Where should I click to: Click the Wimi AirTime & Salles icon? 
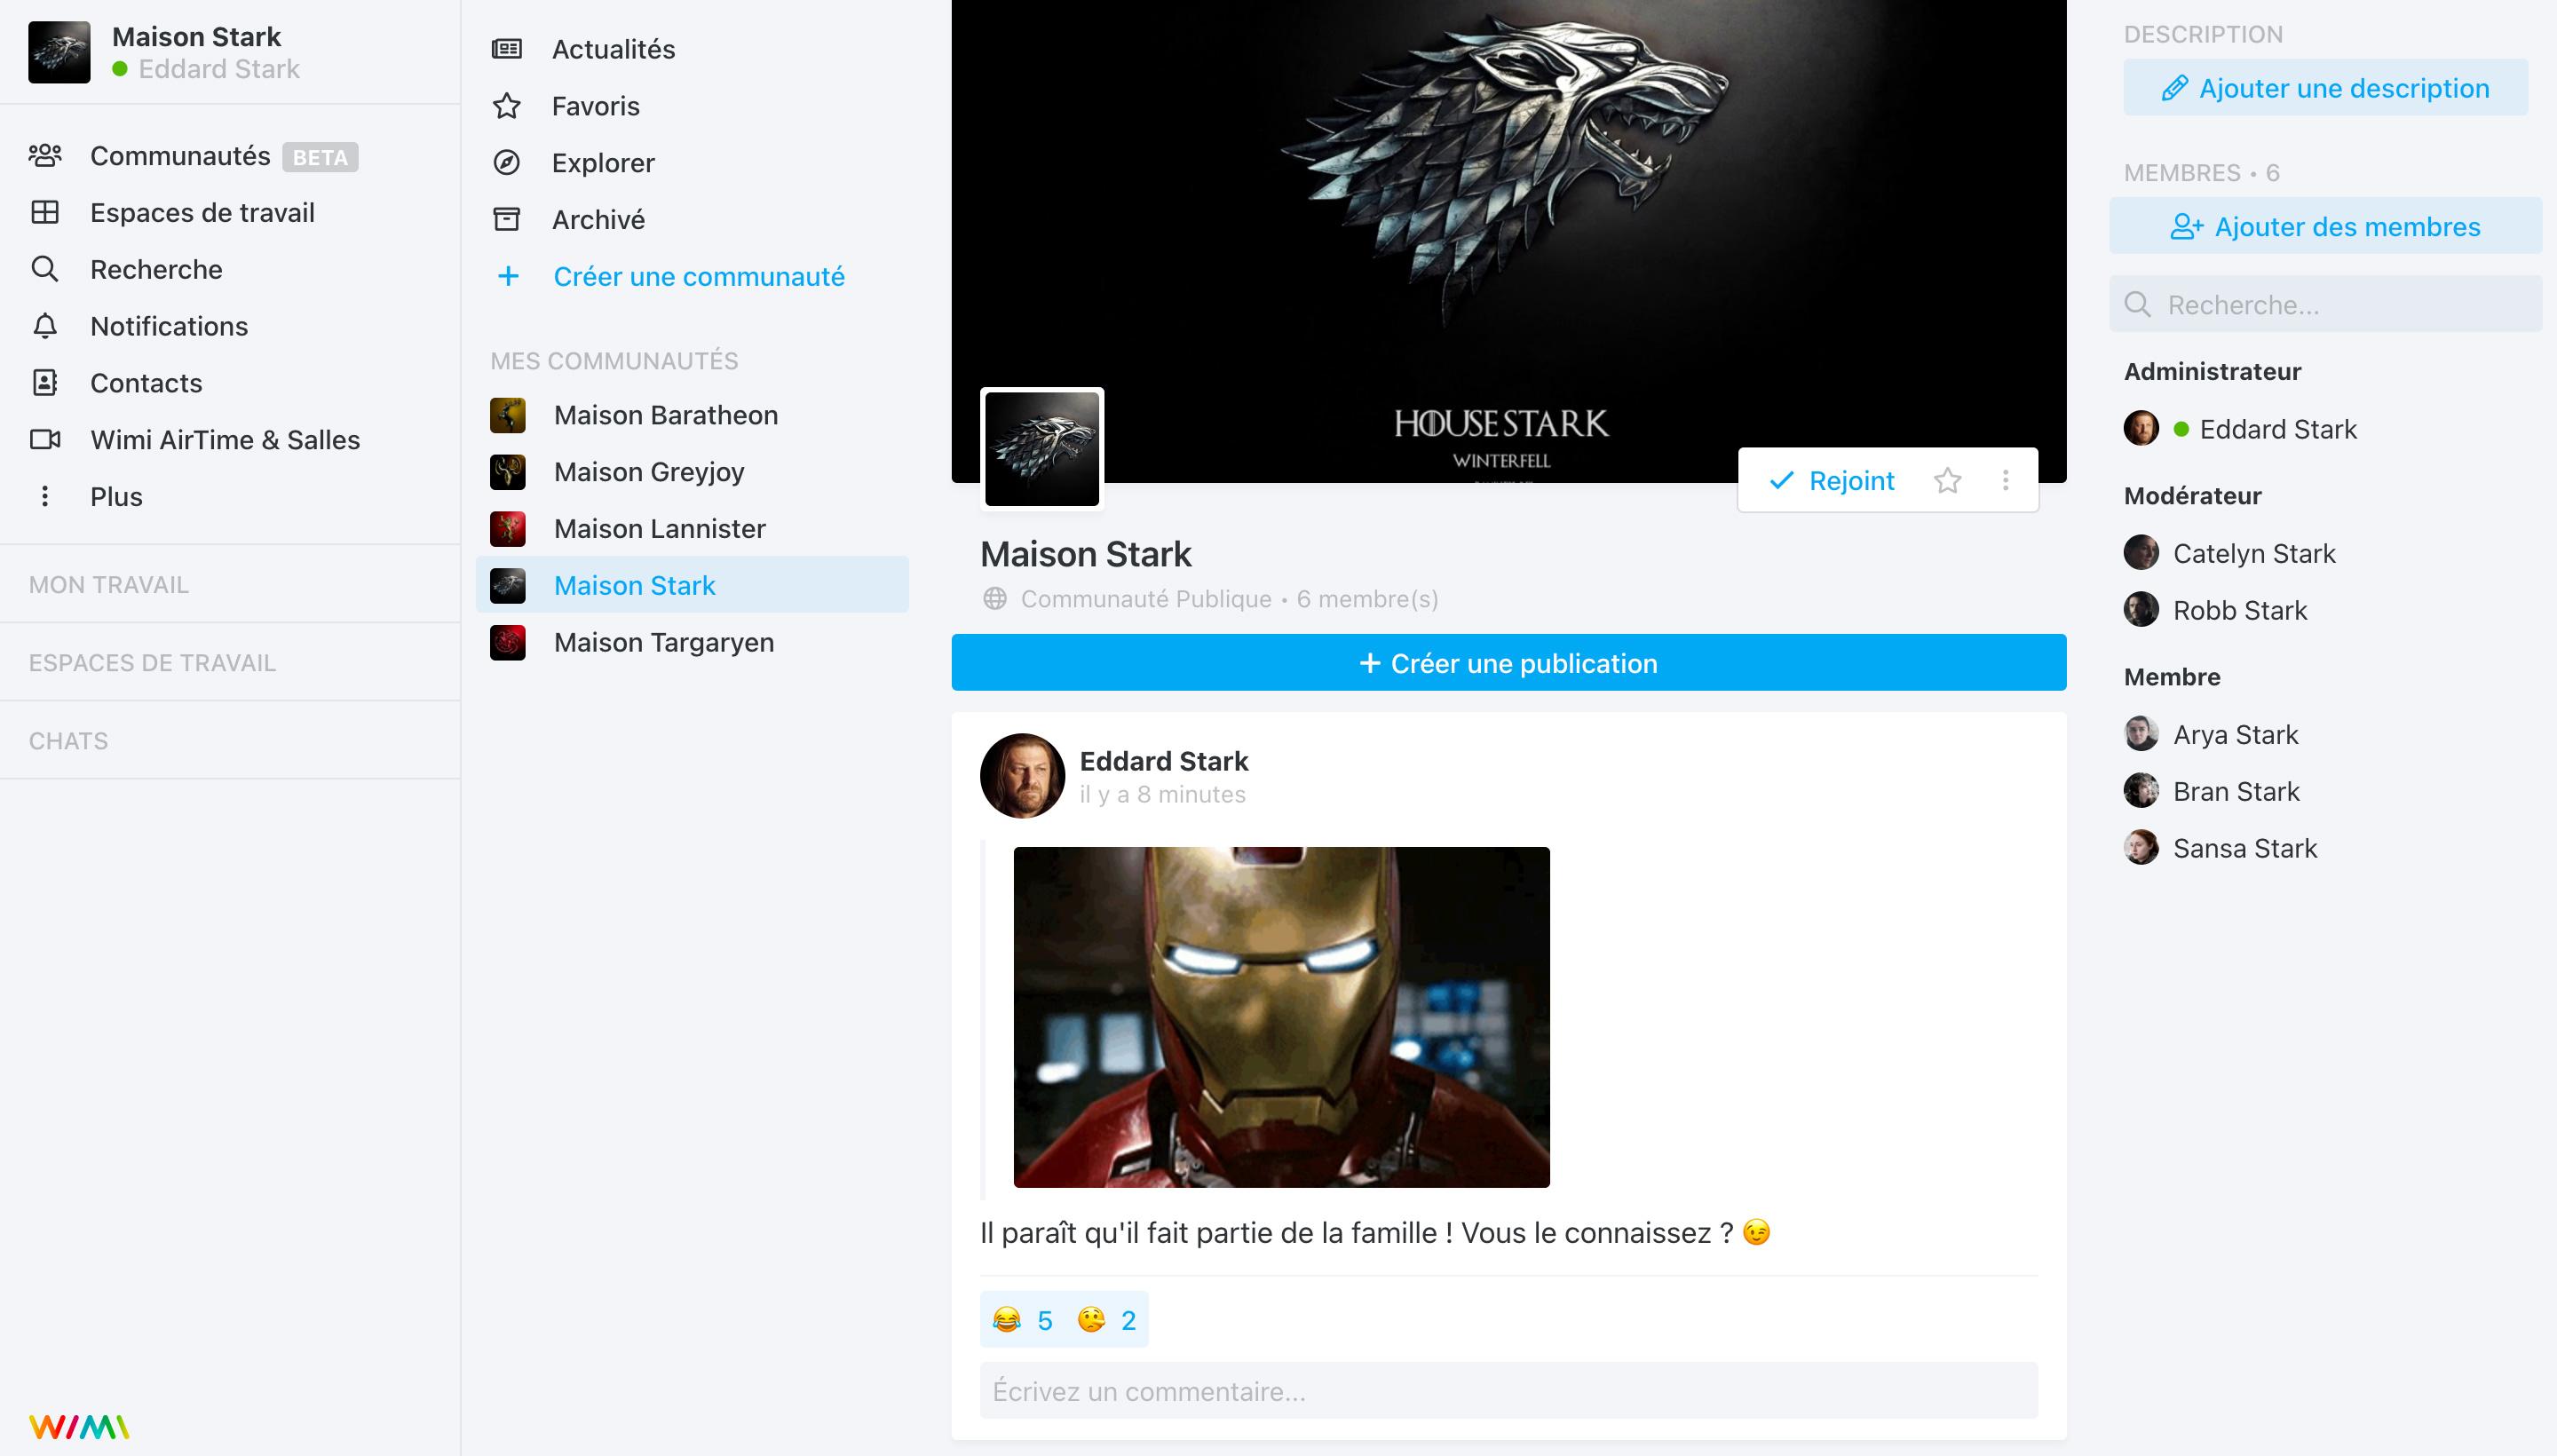point(47,439)
